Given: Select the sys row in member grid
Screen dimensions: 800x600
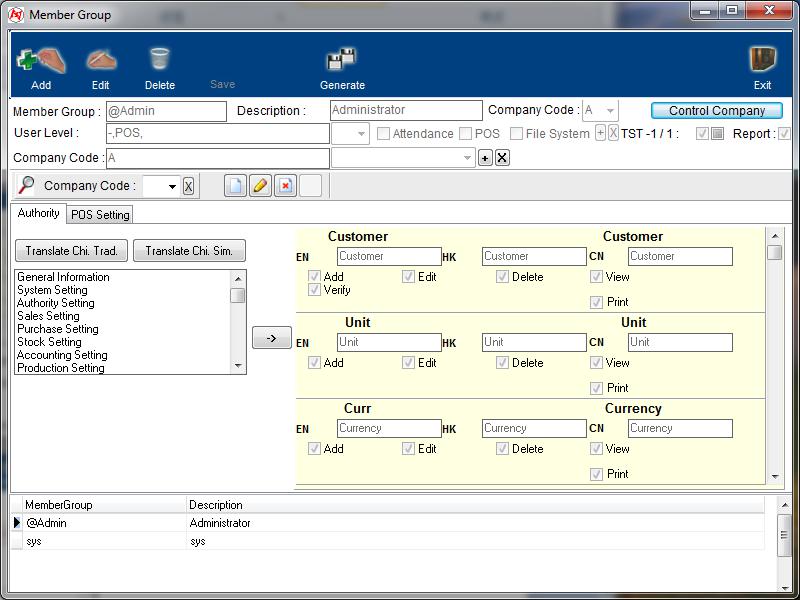Looking at the screenshot, I should (388, 541).
